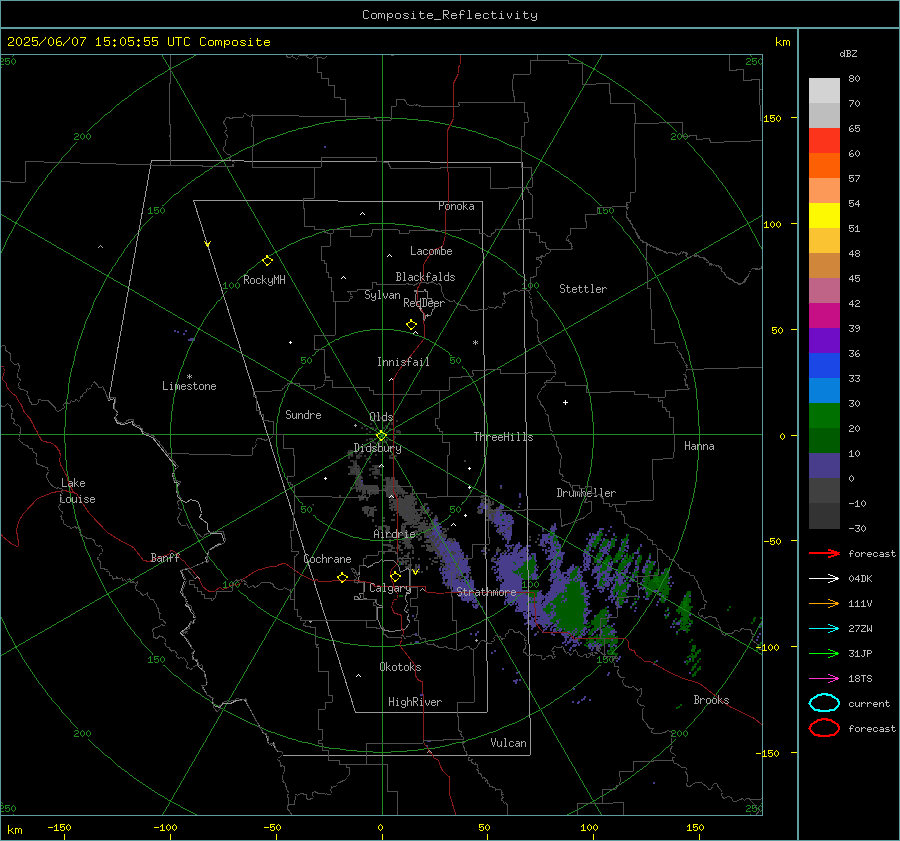
Task: Click the Sylvan town label
Action: 382,295
